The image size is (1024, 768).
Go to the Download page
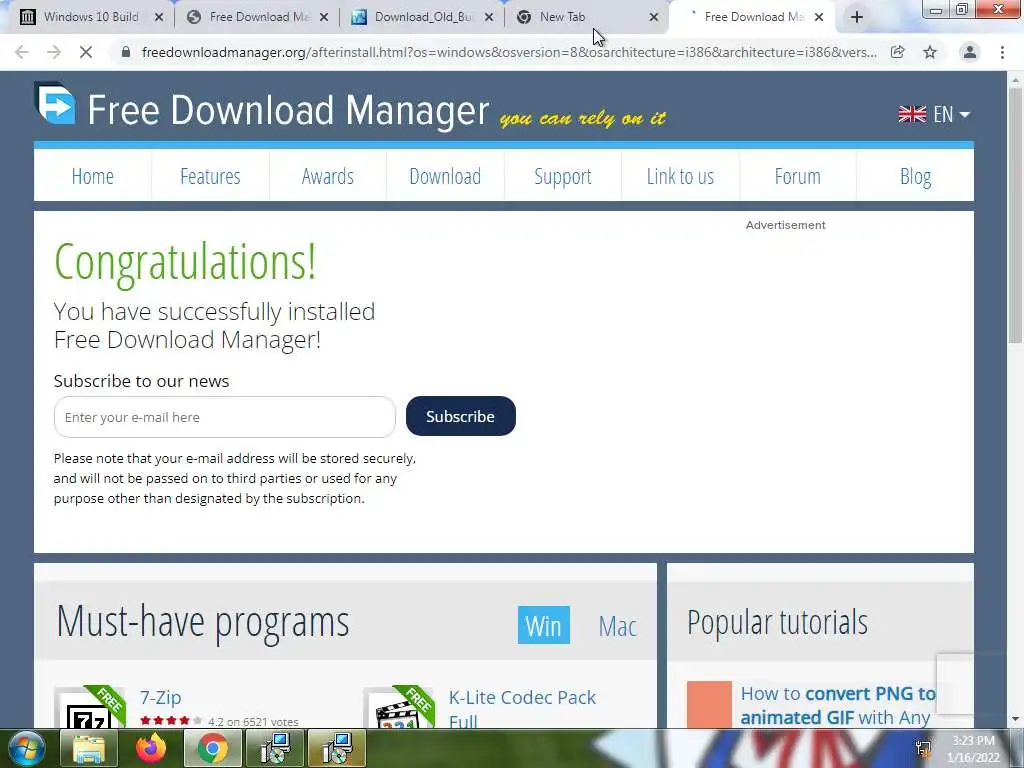click(x=445, y=176)
